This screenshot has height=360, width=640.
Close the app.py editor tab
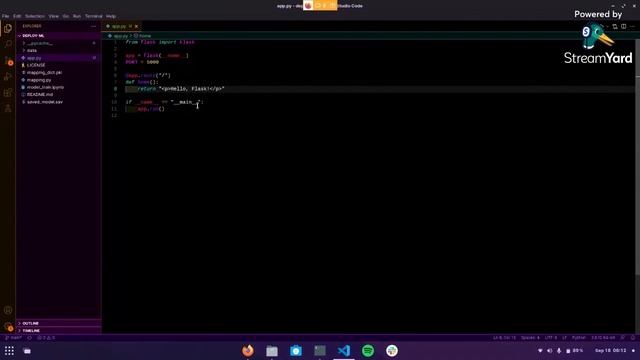tap(136, 27)
